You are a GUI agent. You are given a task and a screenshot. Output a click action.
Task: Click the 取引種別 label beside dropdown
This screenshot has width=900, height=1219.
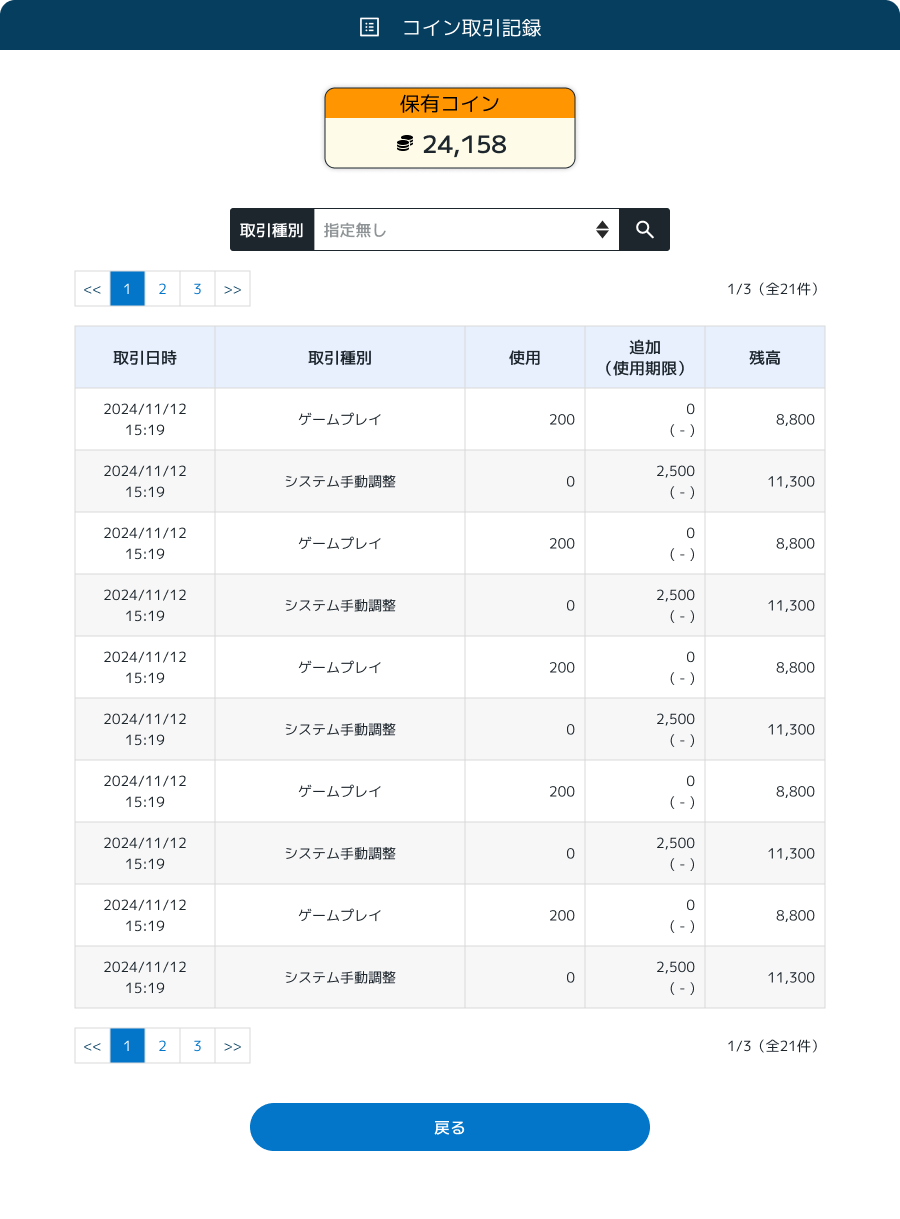point(272,230)
